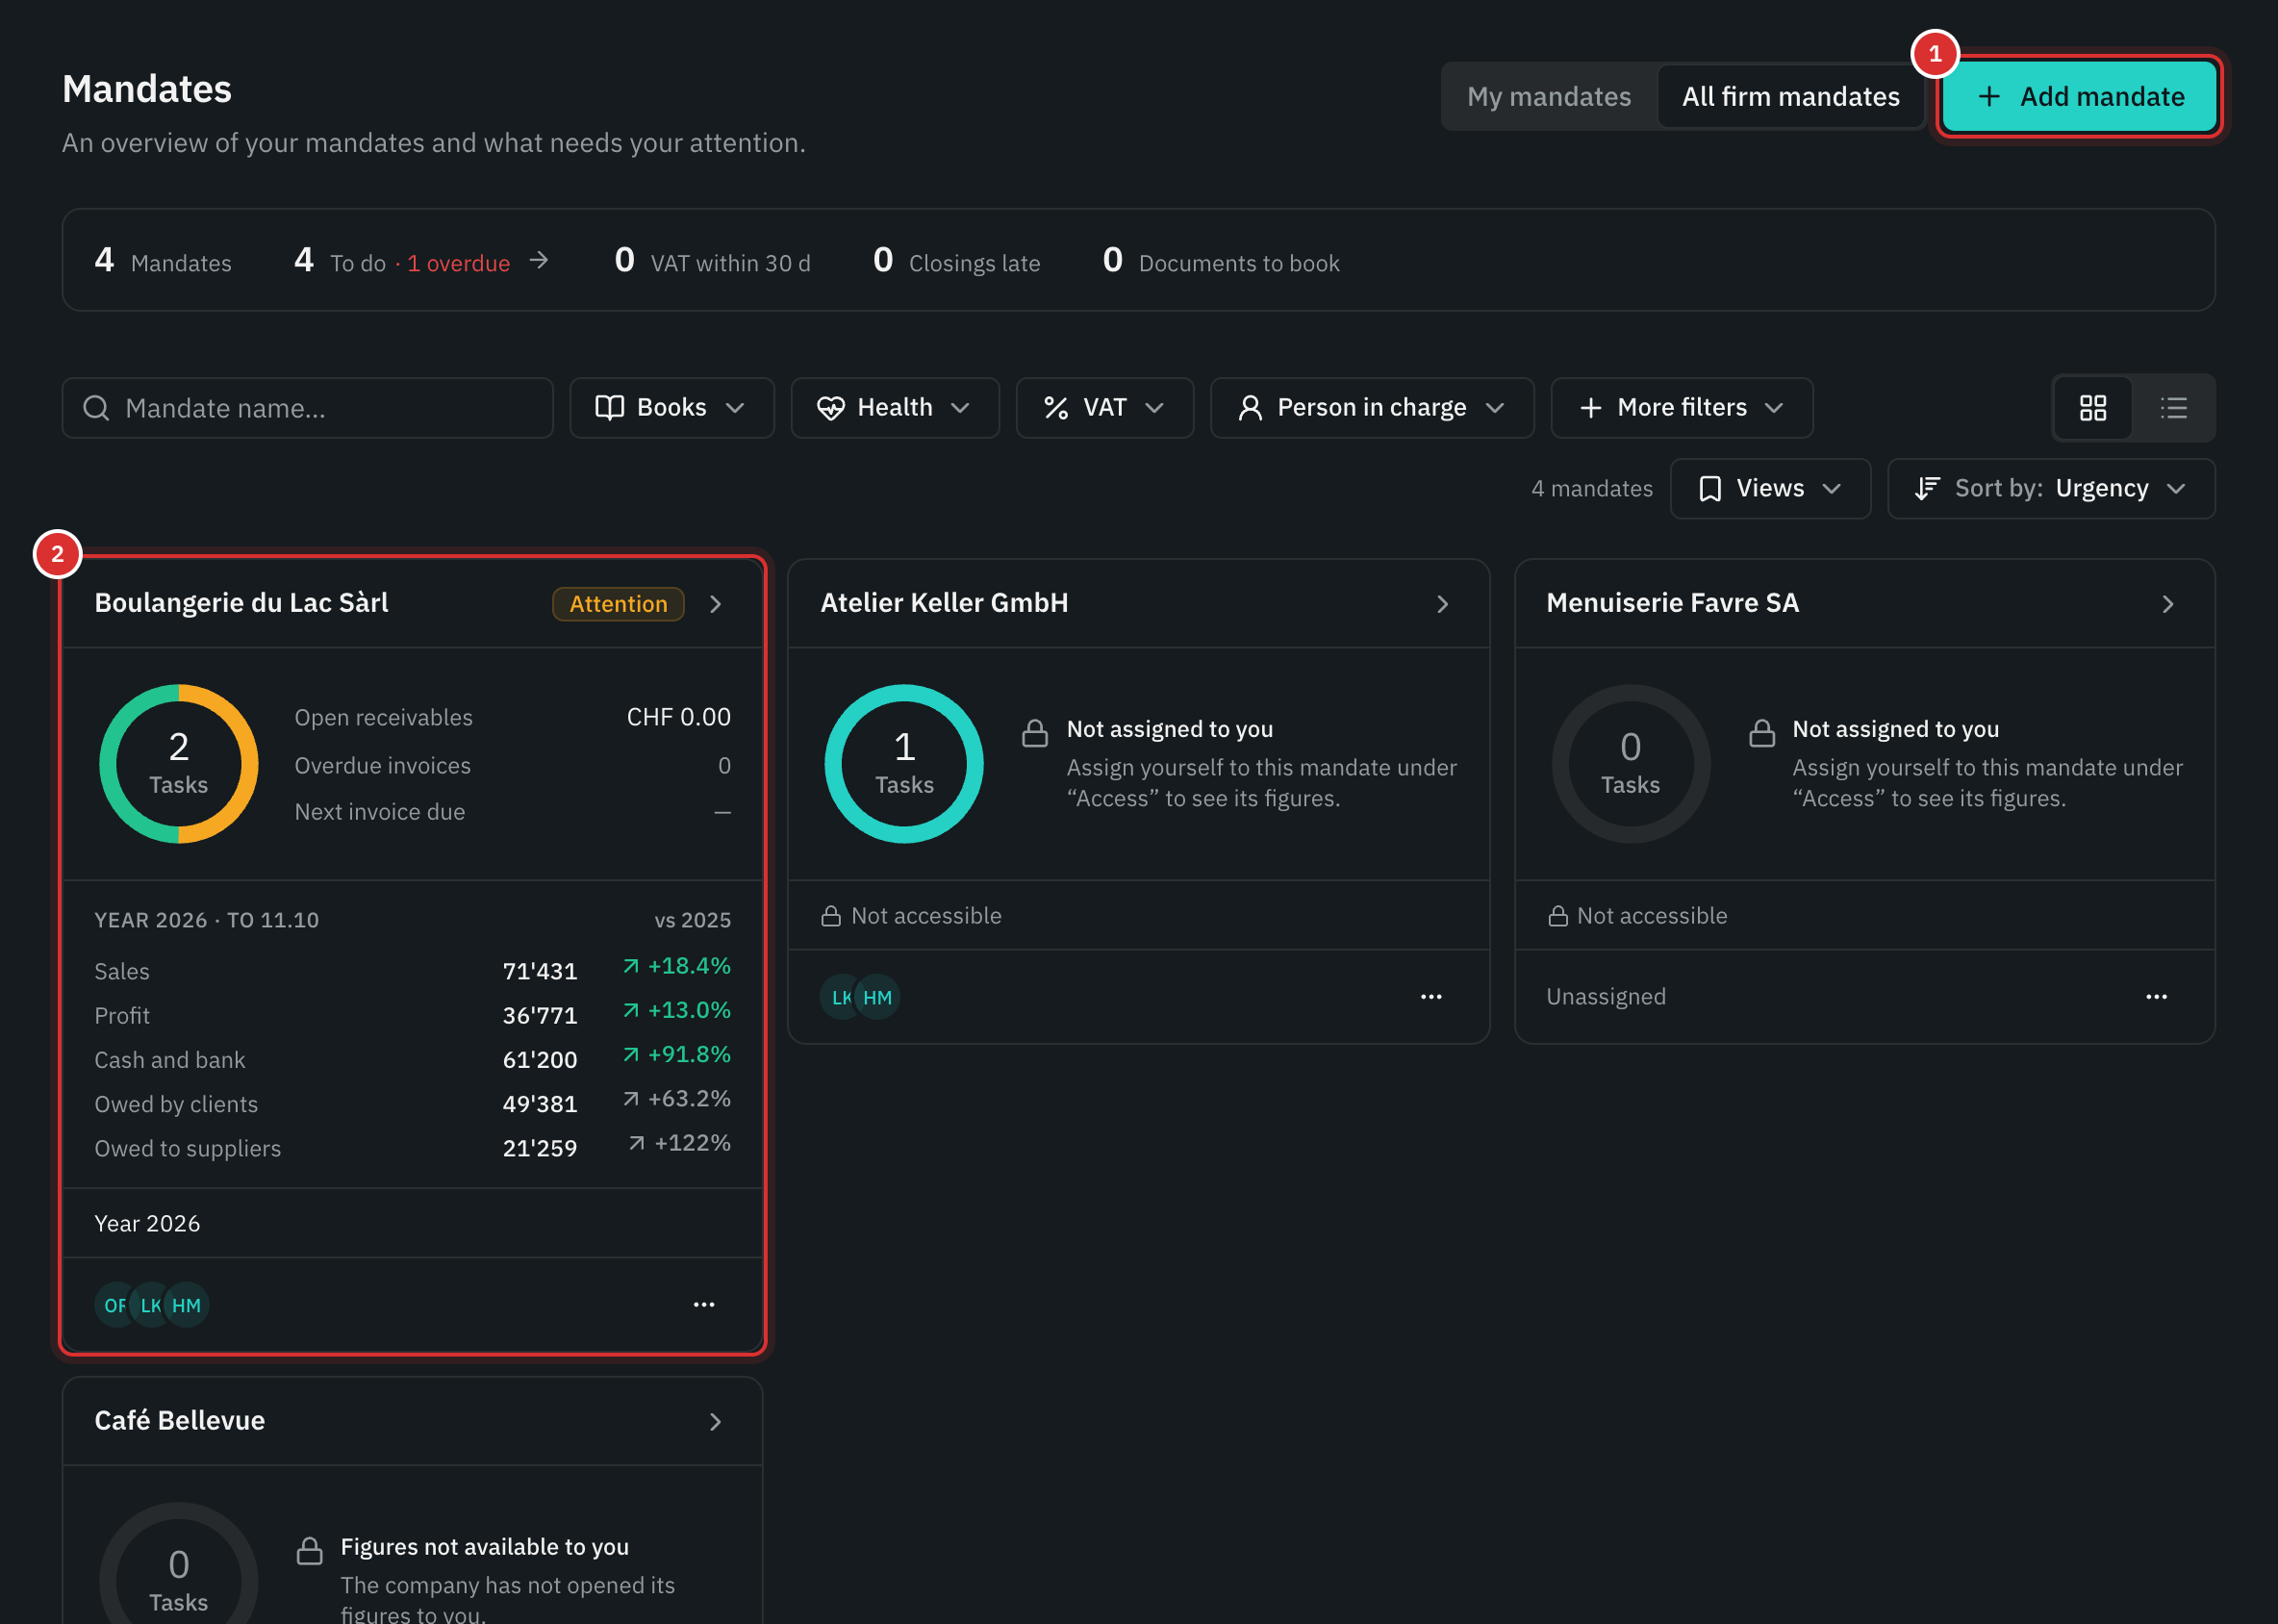Screen dimensions: 2278x1624
Task: Click the Closings late stat
Action: 956,261
